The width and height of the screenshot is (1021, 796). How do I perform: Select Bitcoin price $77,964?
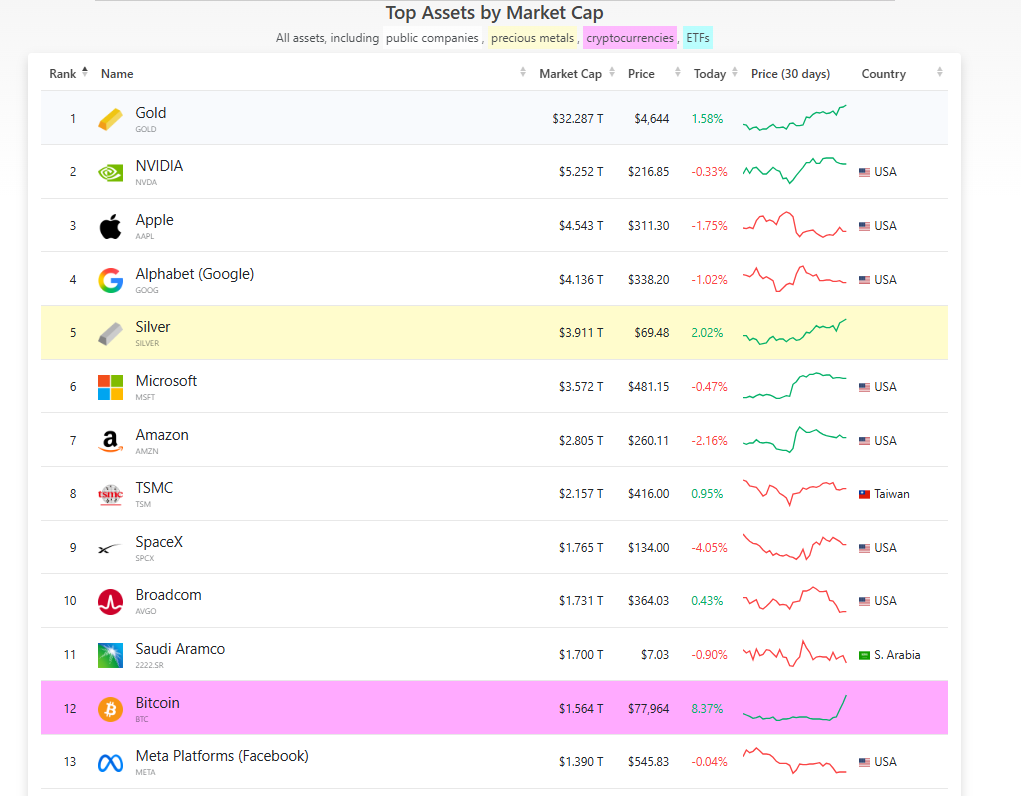point(649,709)
